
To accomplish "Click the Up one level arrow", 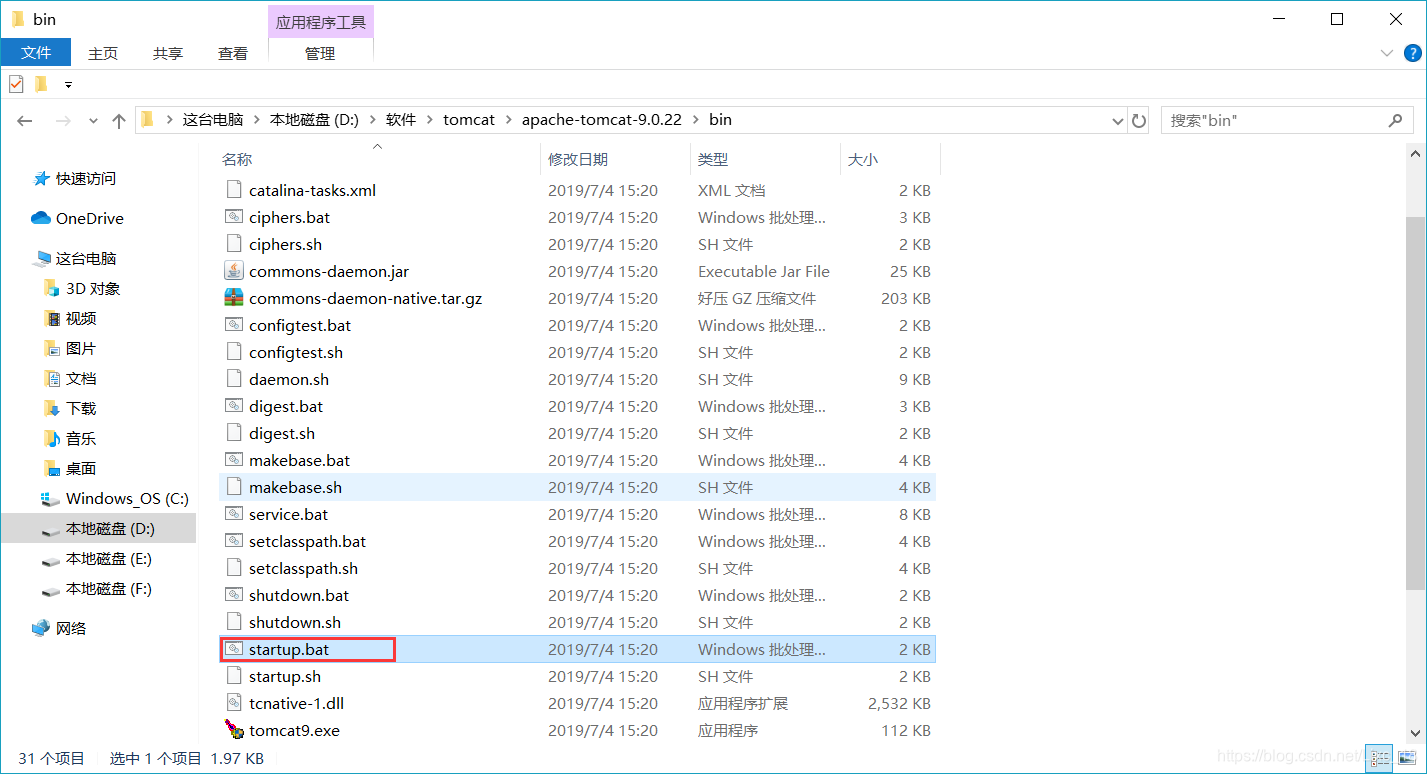I will tap(119, 120).
